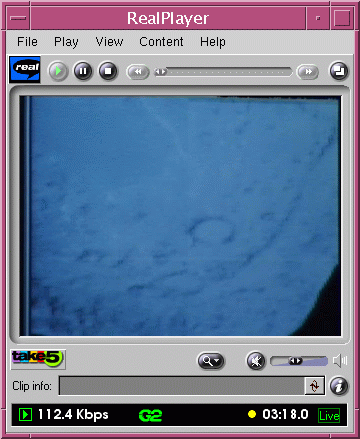
Task: Stop the current clip
Action: pos(108,71)
